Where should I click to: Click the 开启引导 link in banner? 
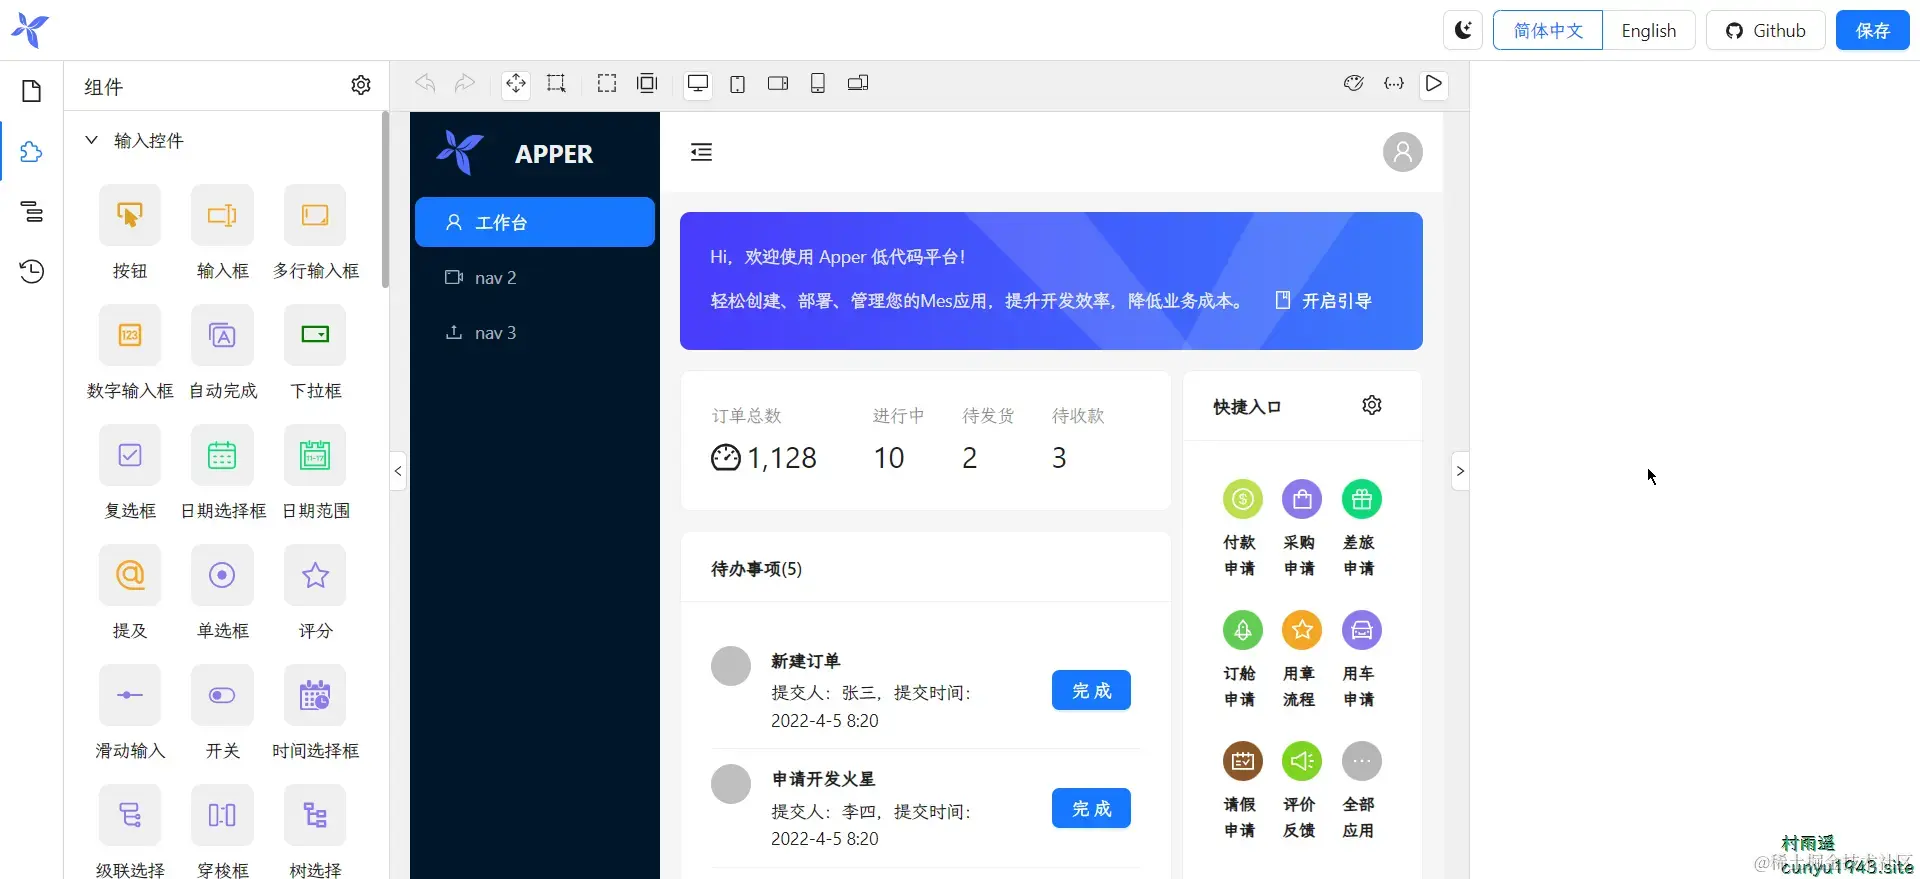1324,300
